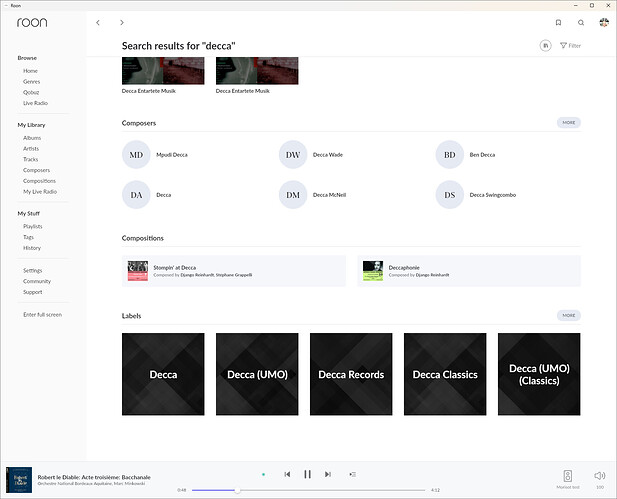This screenshot has height=499, width=617.
Task: Select composer avatar BD Ben Decca
Action: point(449,155)
